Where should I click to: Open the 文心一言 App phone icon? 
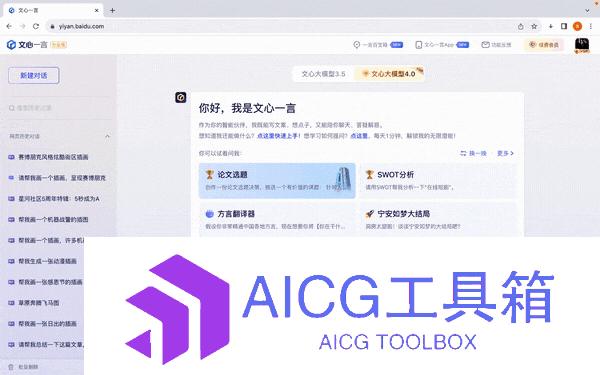(x=419, y=45)
